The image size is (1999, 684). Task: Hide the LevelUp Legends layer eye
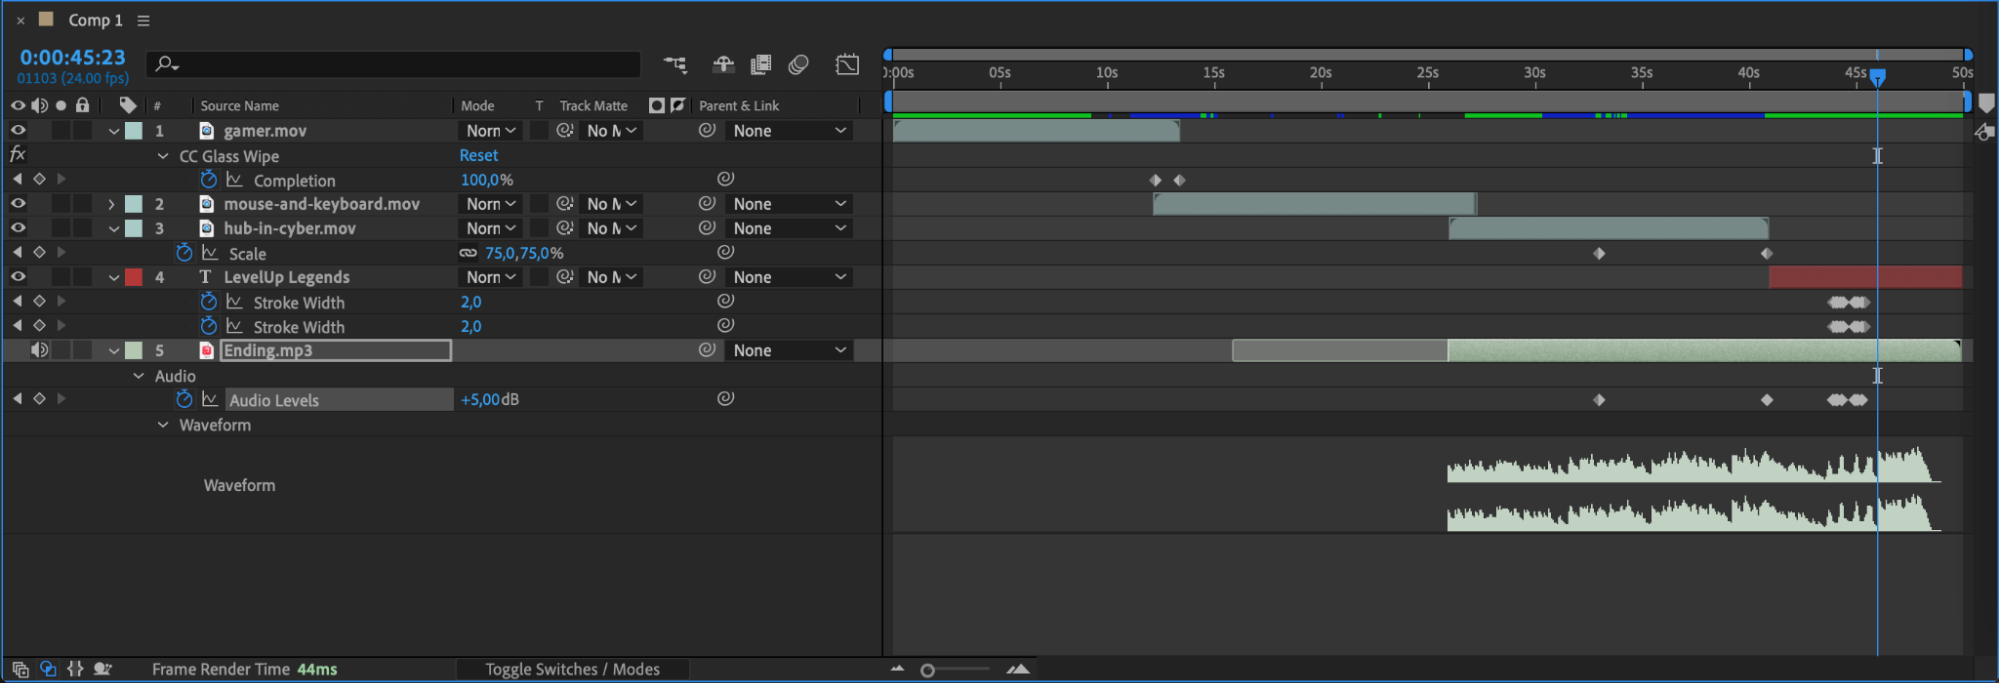click(18, 277)
